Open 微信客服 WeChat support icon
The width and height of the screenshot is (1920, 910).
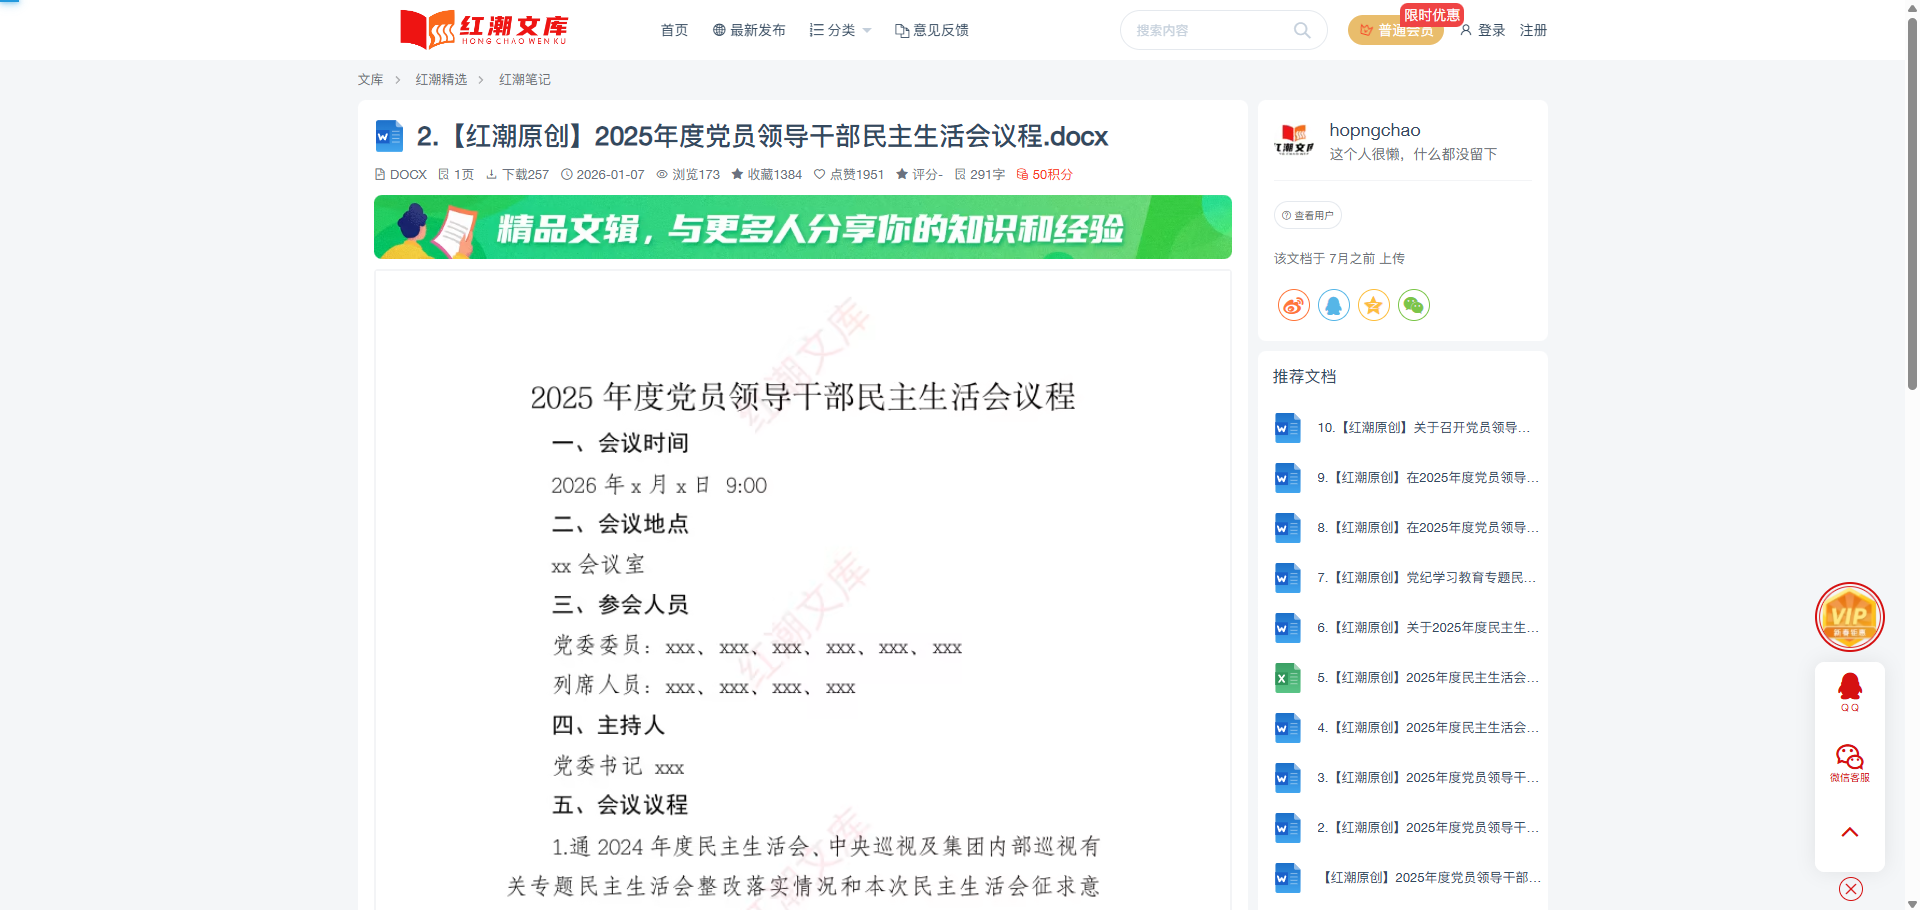point(1849,763)
